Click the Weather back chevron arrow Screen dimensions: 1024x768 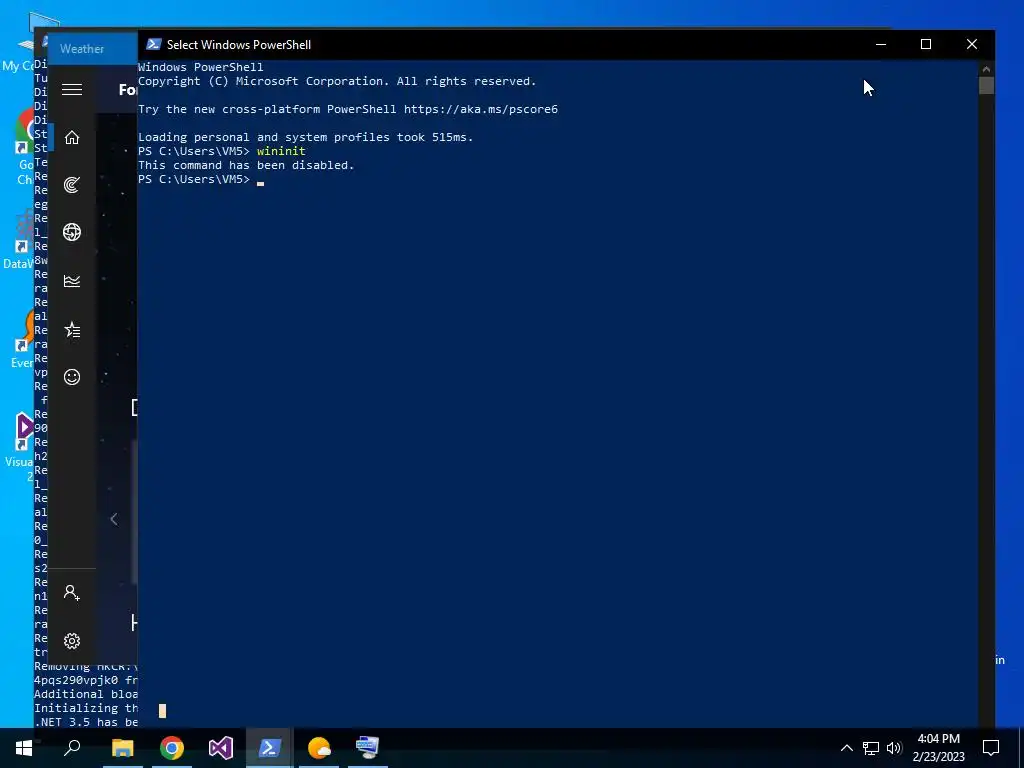(x=114, y=519)
